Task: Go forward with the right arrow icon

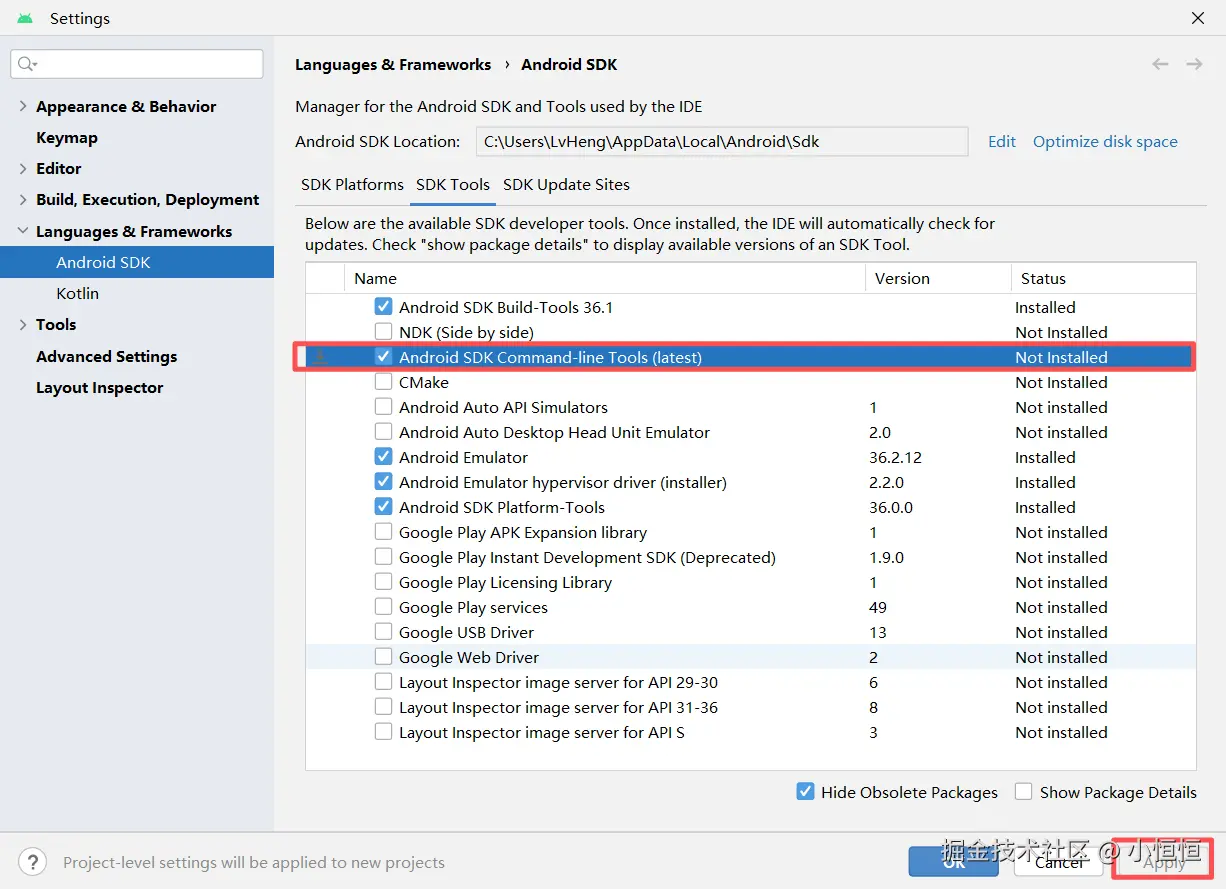Action: (1194, 64)
